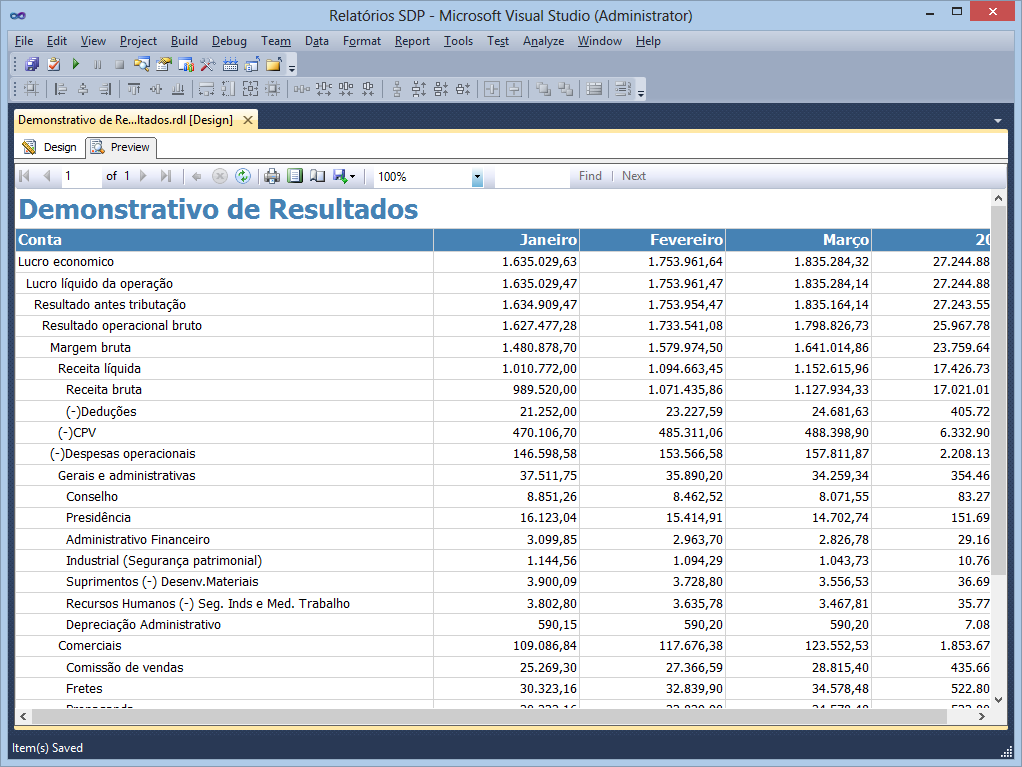1022x767 pixels.
Task: Open the File menu
Action: click(x=24, y=41)
